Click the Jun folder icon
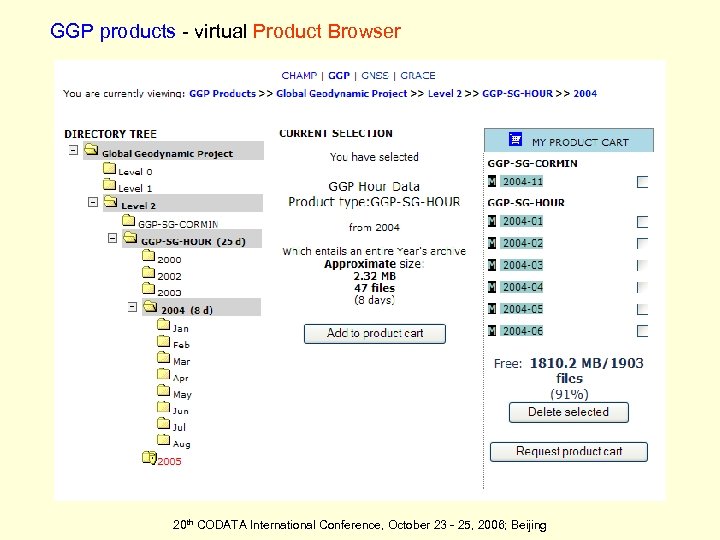The height and width of the screenshot is (540, 720). point(163,407)
